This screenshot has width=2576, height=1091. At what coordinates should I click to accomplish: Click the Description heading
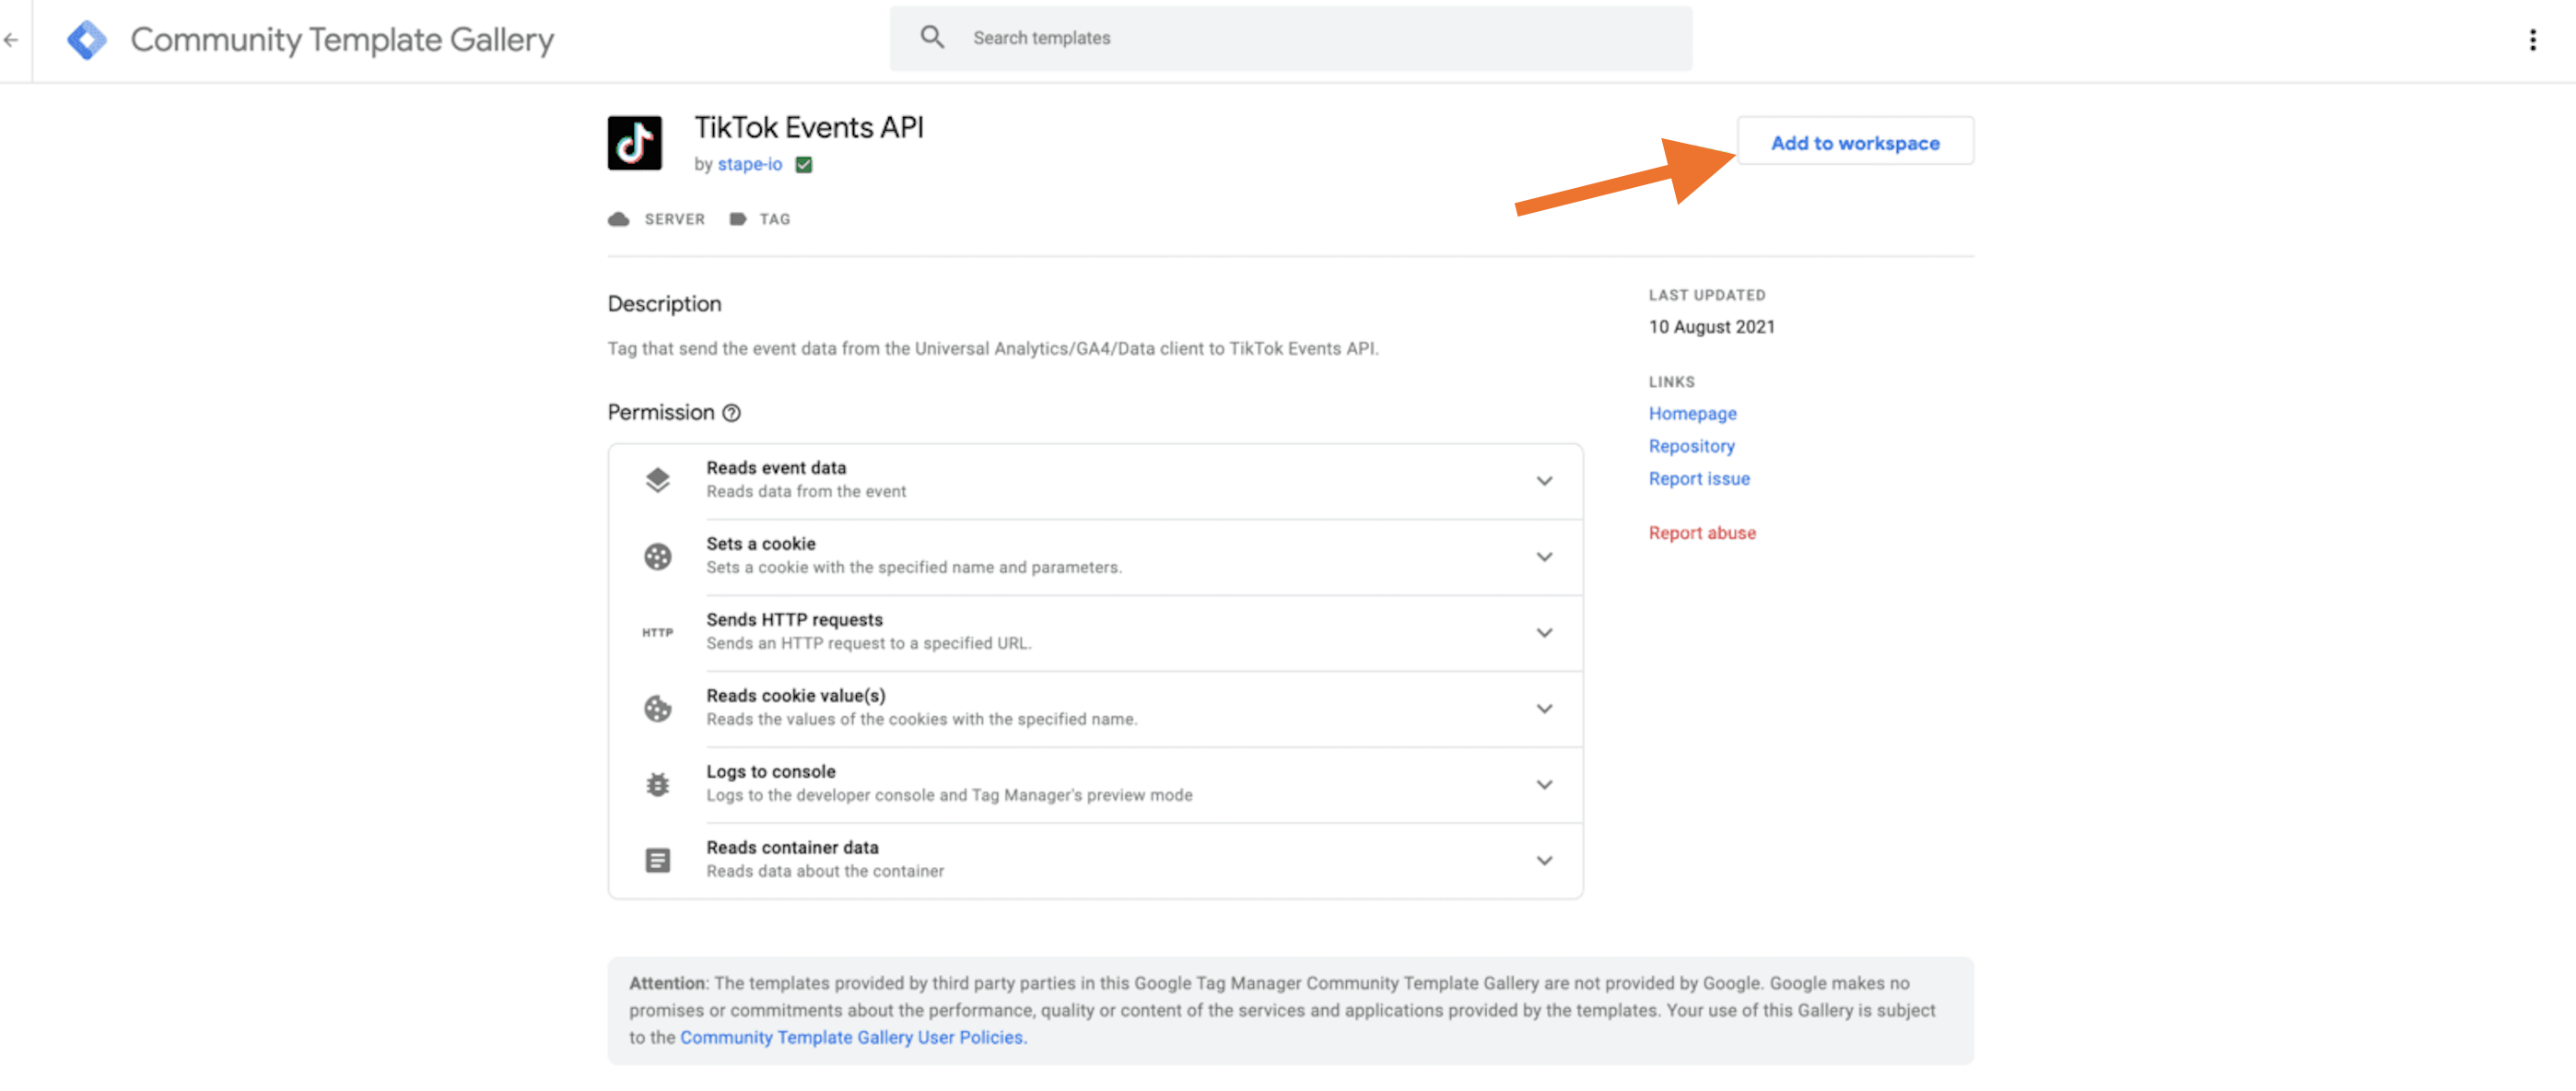tap(664, 304)
